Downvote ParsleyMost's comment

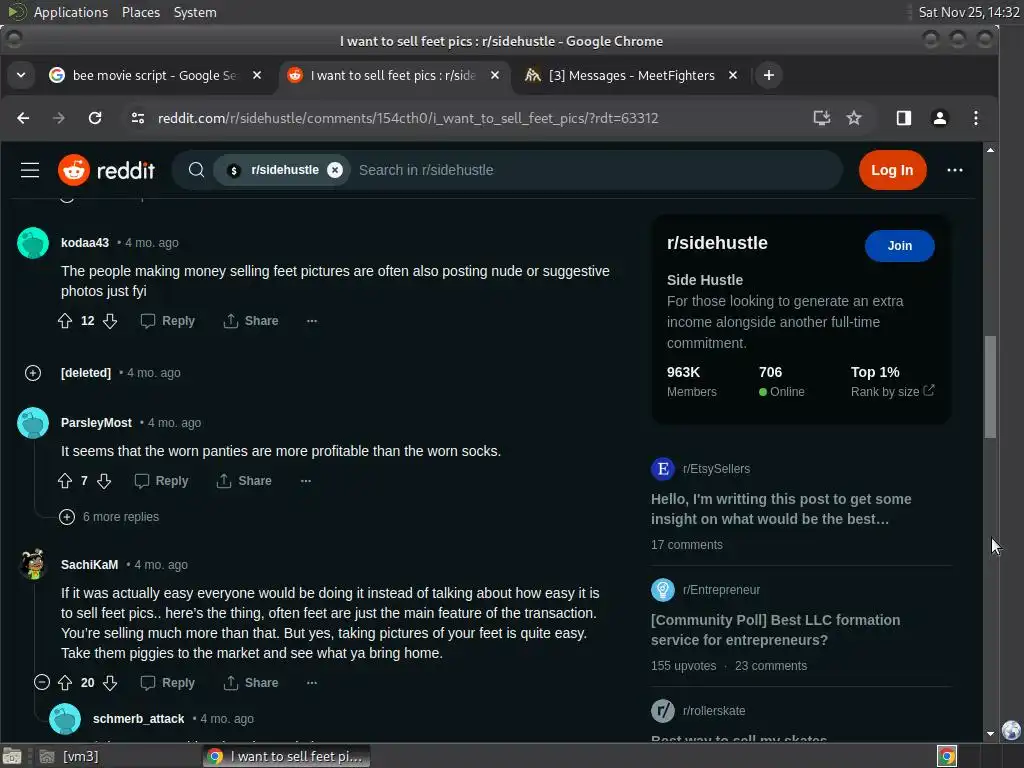(104, 481)
